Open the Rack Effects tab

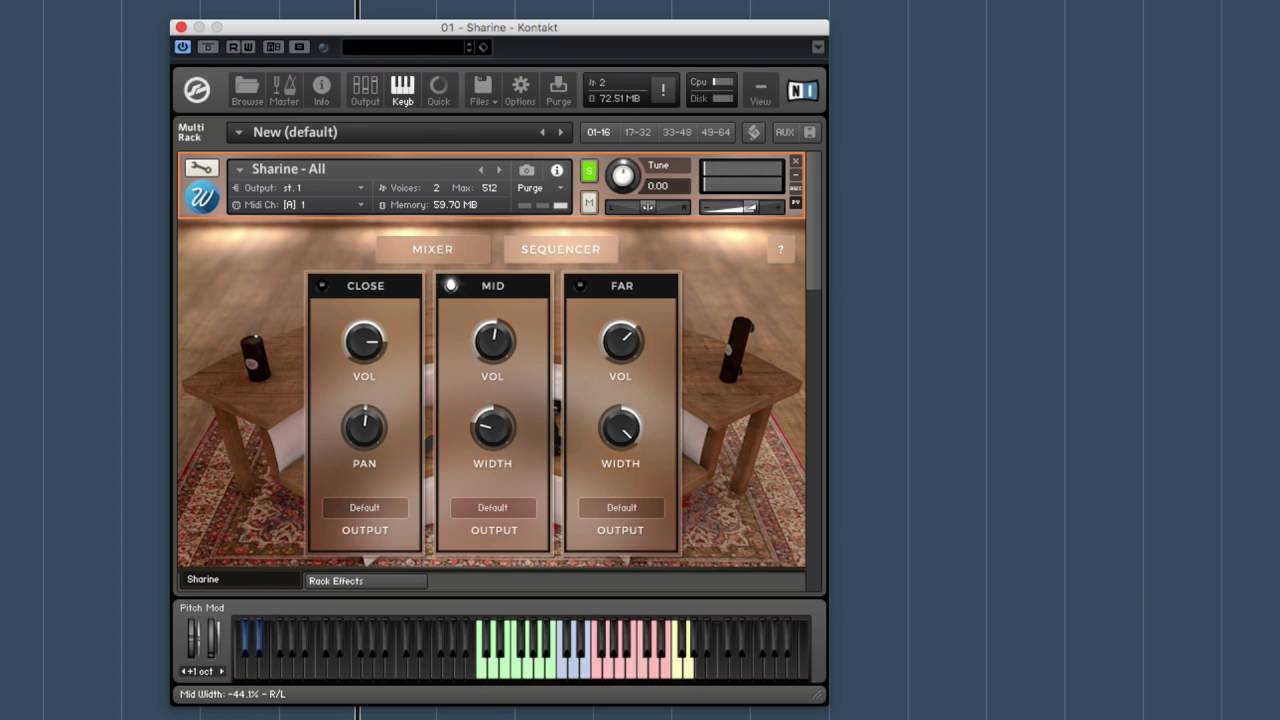pyautogui.click(x=365, y=581)
